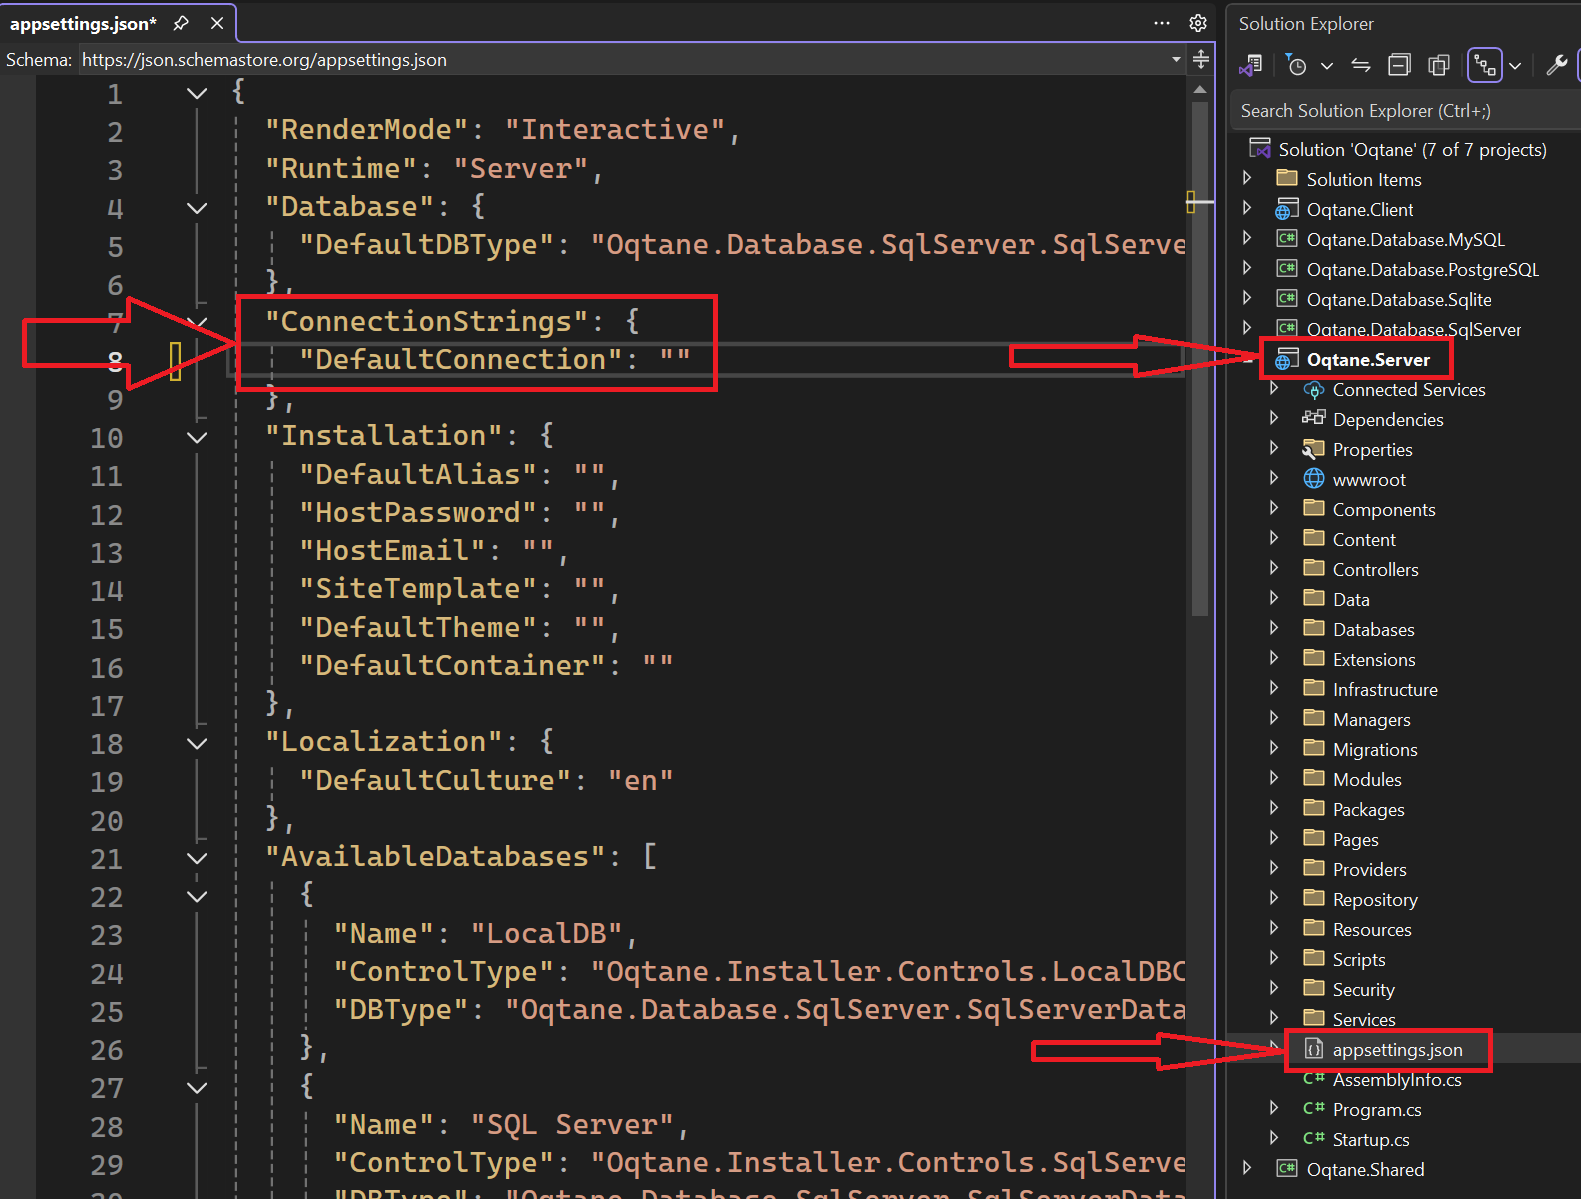This screenshot has height=1199, width=1581.
Task: Open the editor tab overflow ellipsis menu
Action: (1162, 23)
